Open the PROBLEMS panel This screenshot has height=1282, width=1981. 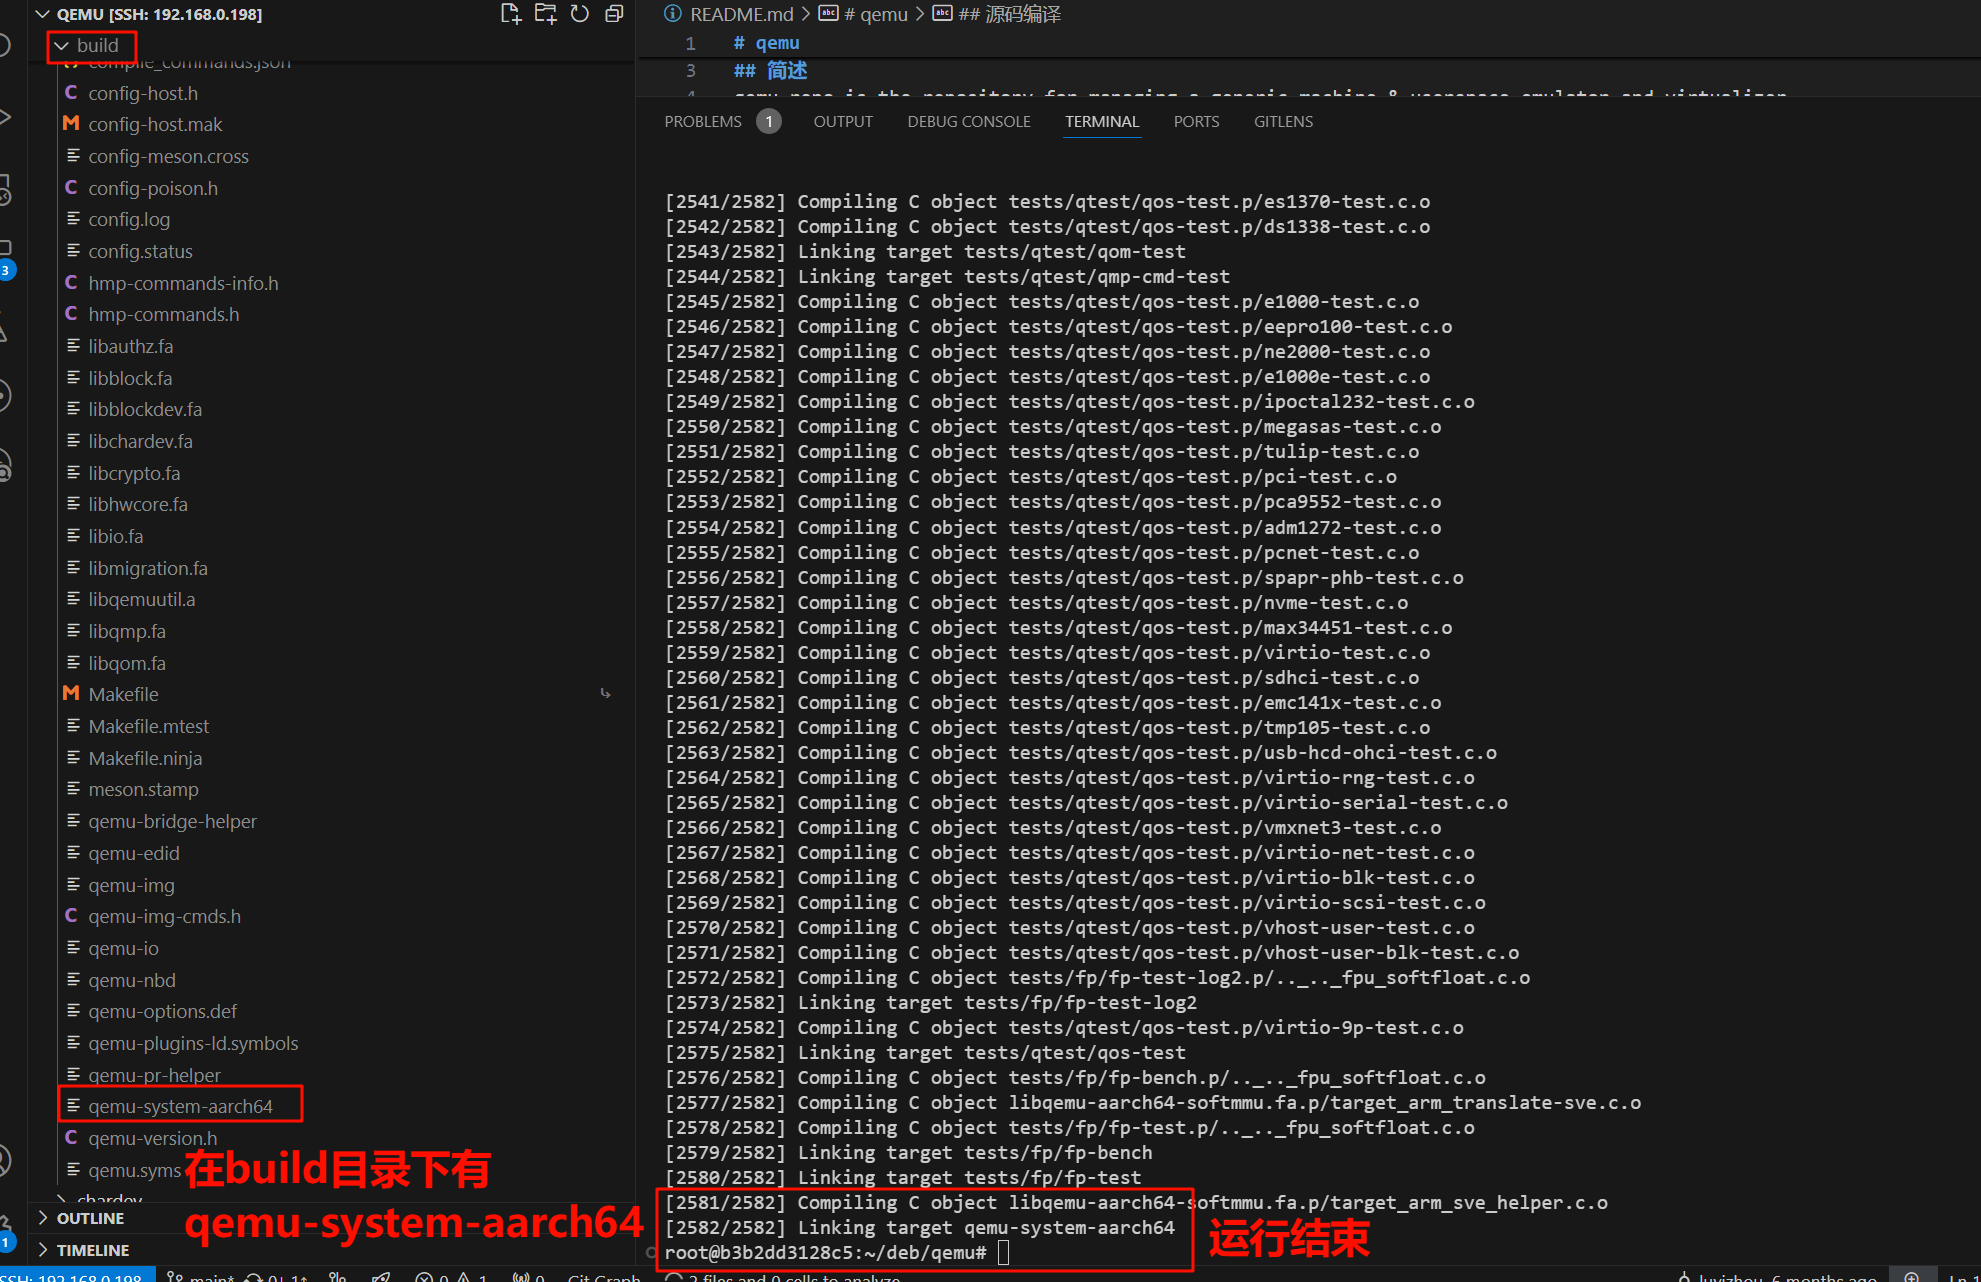click(703, 121)
